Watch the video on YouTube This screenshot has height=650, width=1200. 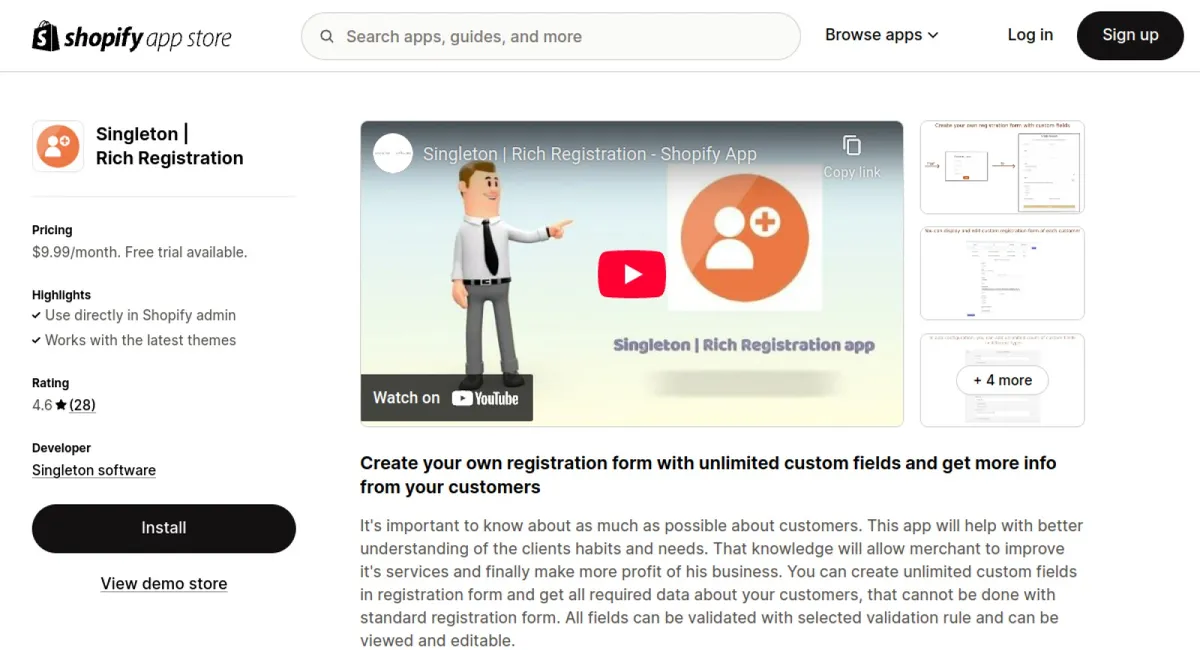pos(446,398)
